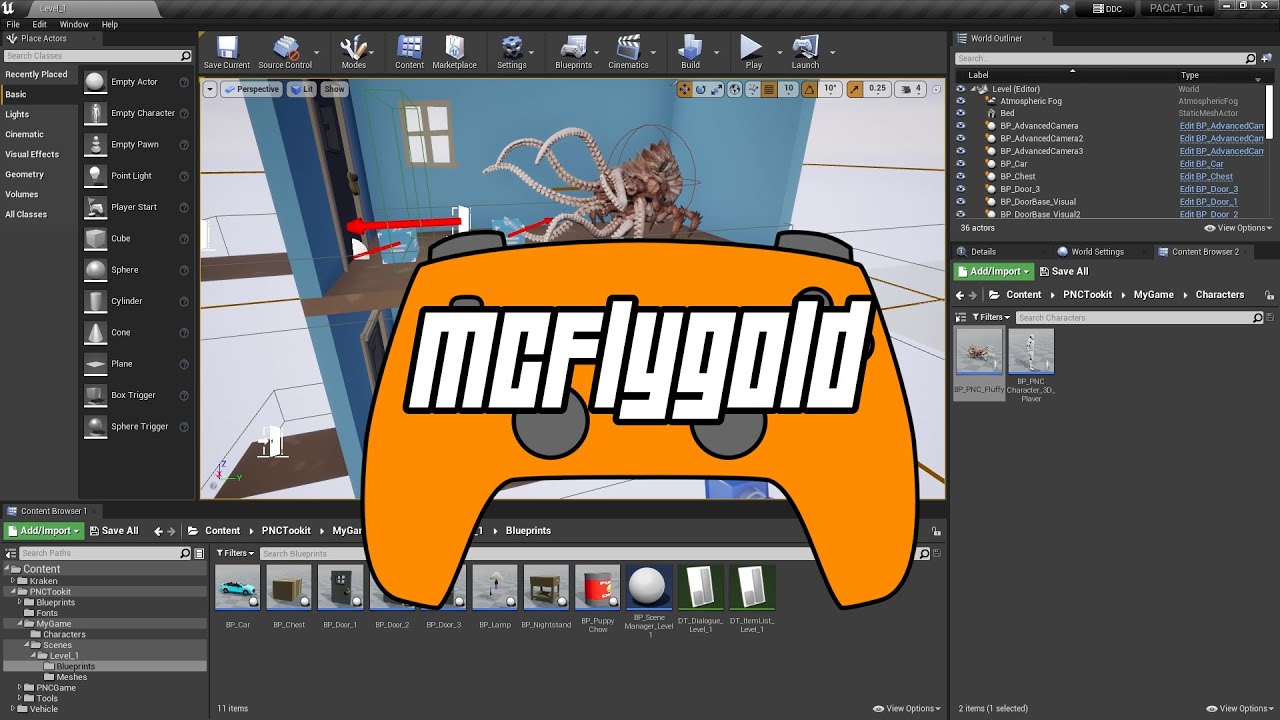This screenshot has width=1280, height=720.
Task: Click the Blueprints toolbar icon
Action: (573, 52)
